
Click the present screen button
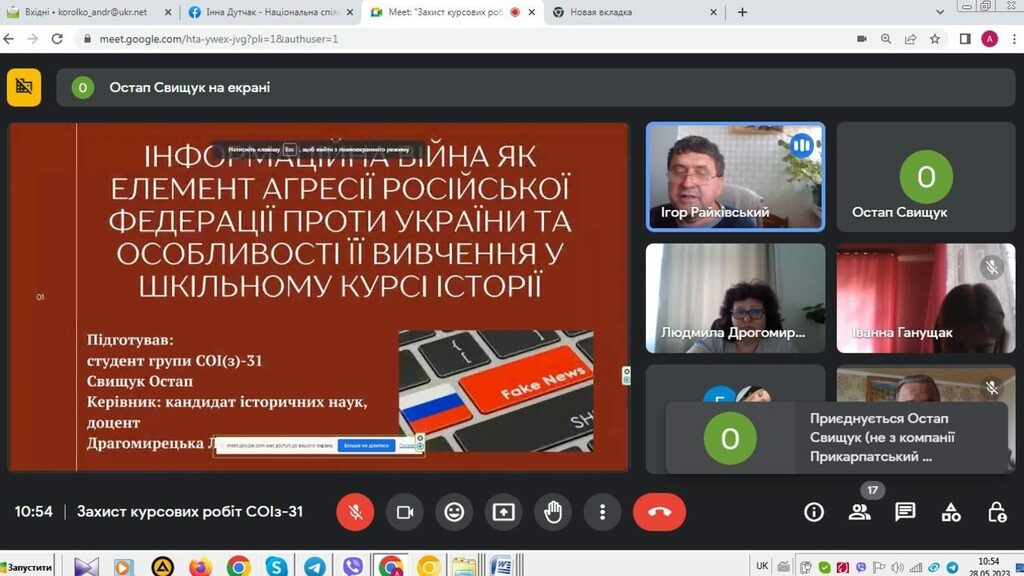[503, 512]
